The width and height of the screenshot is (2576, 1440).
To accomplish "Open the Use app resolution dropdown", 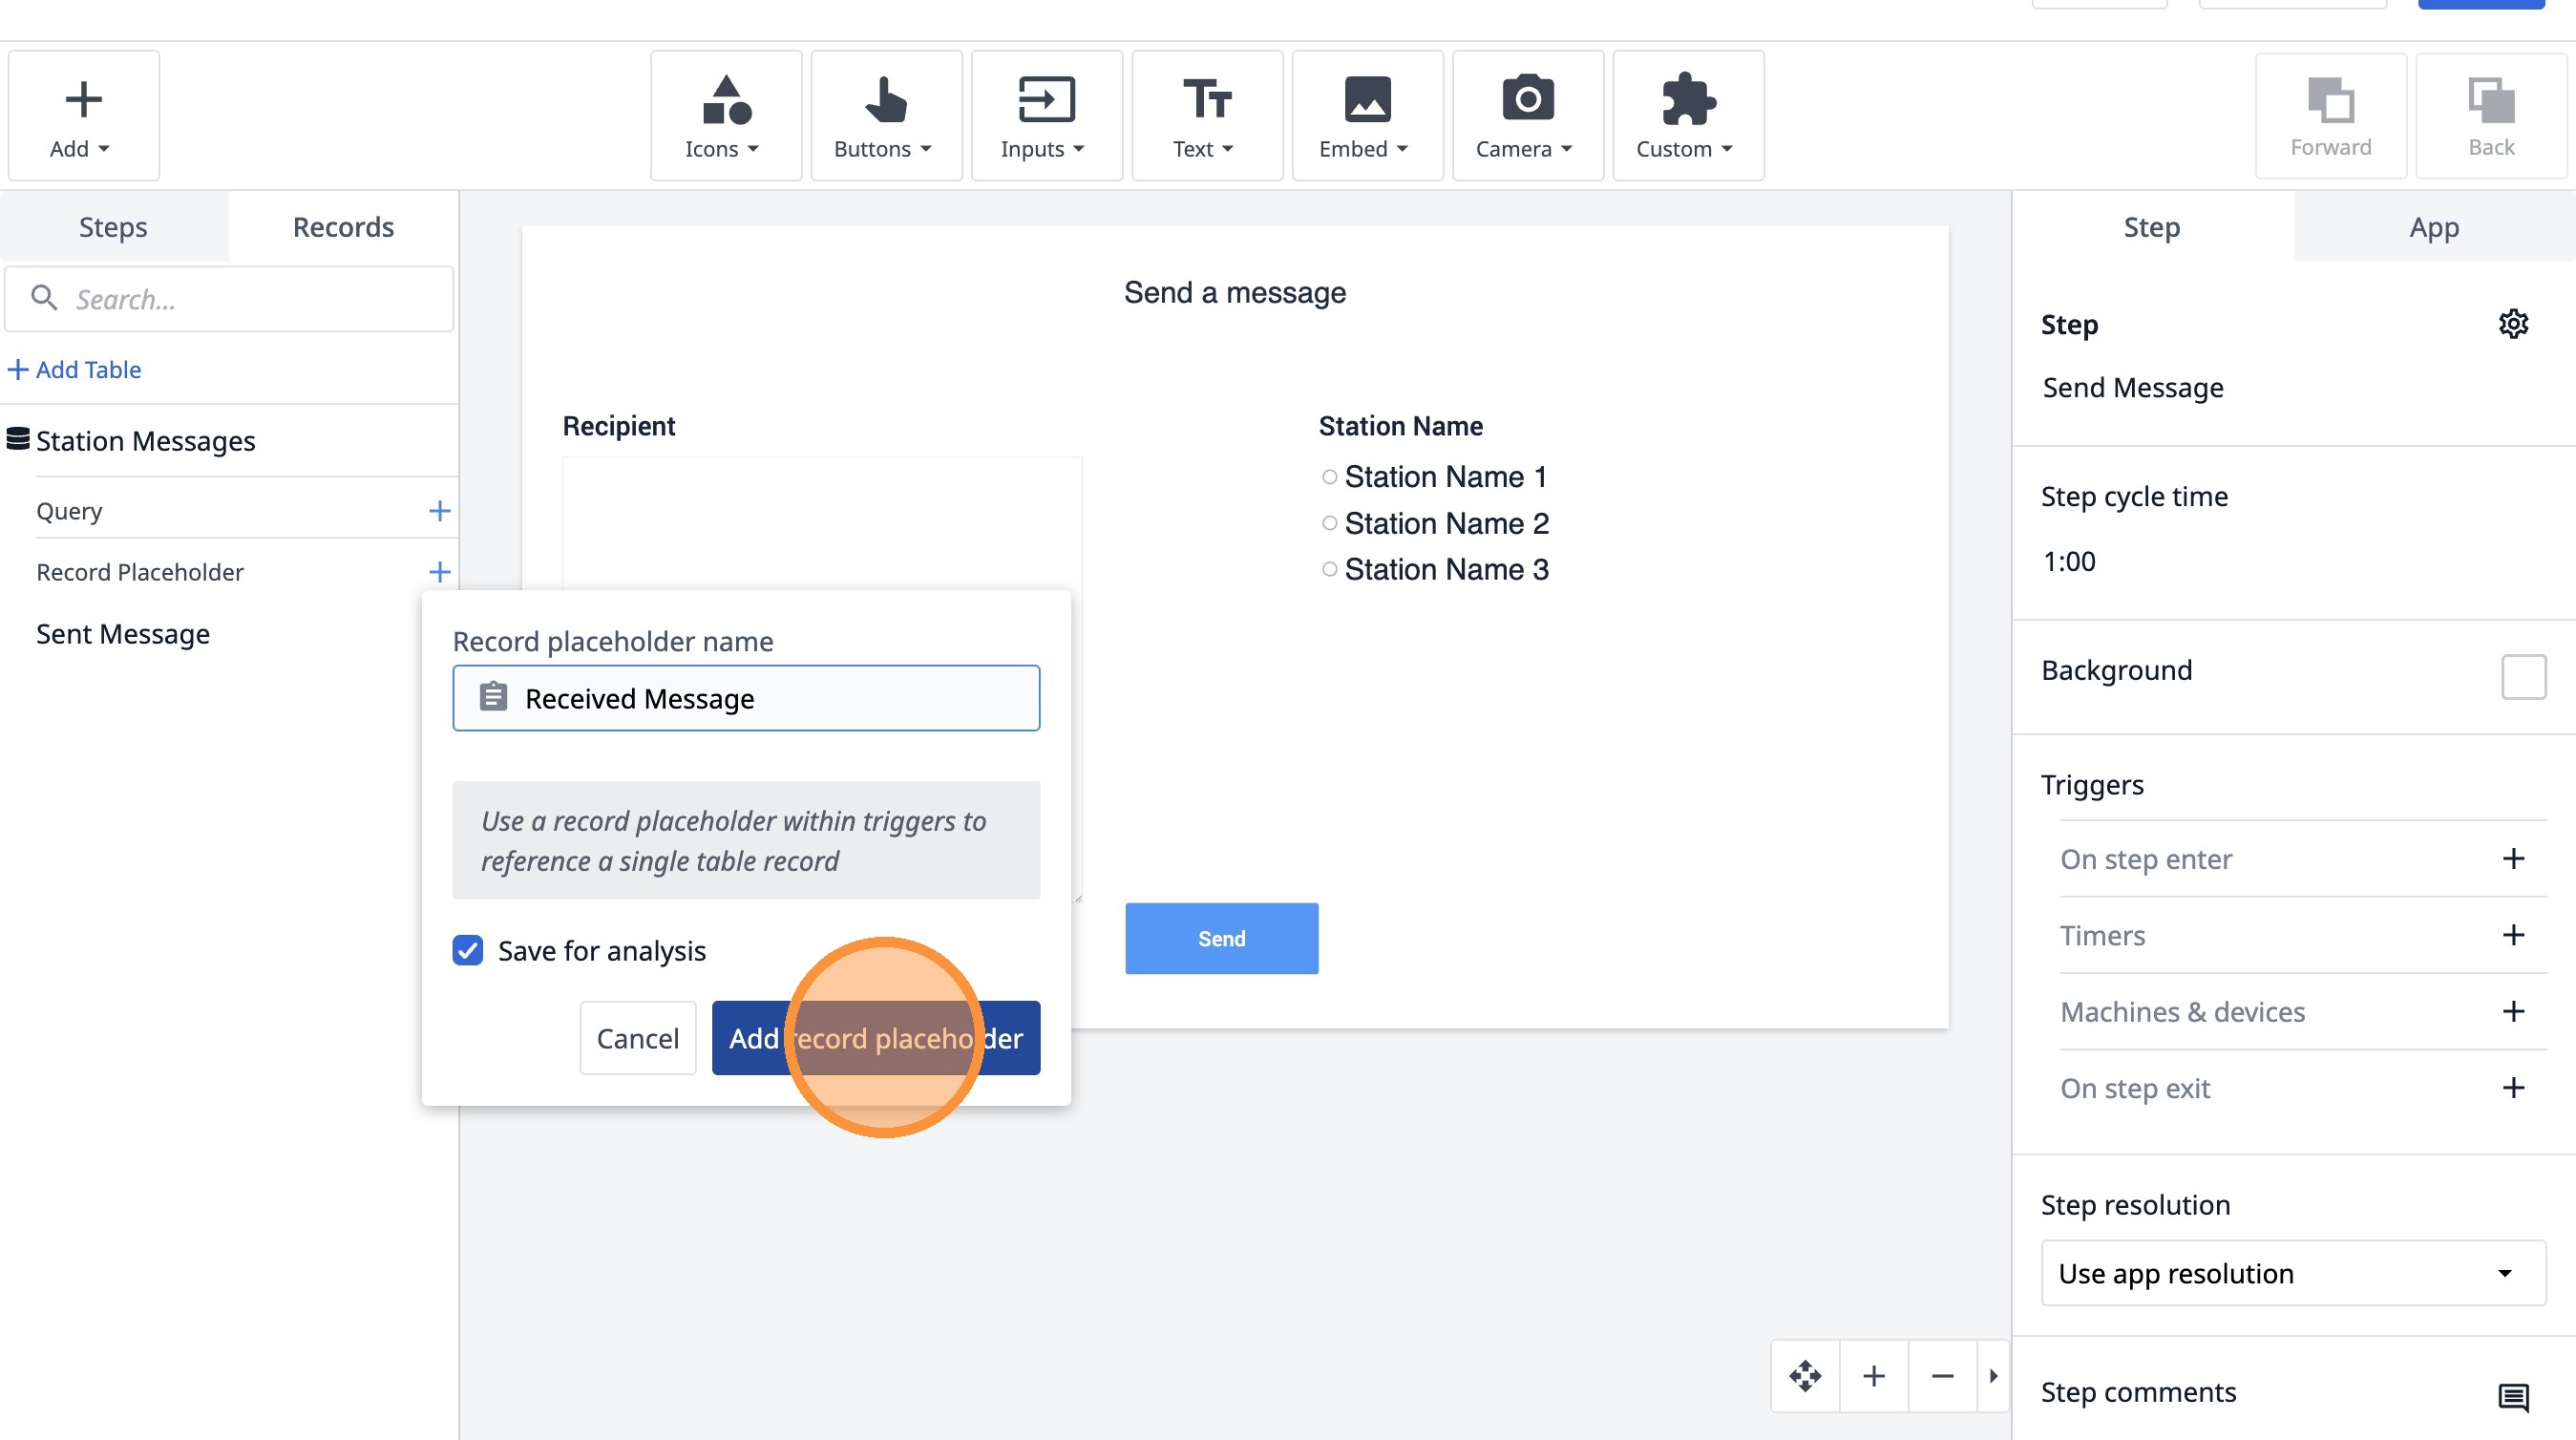I will pyautogui.click(x=2292, y=1273).
